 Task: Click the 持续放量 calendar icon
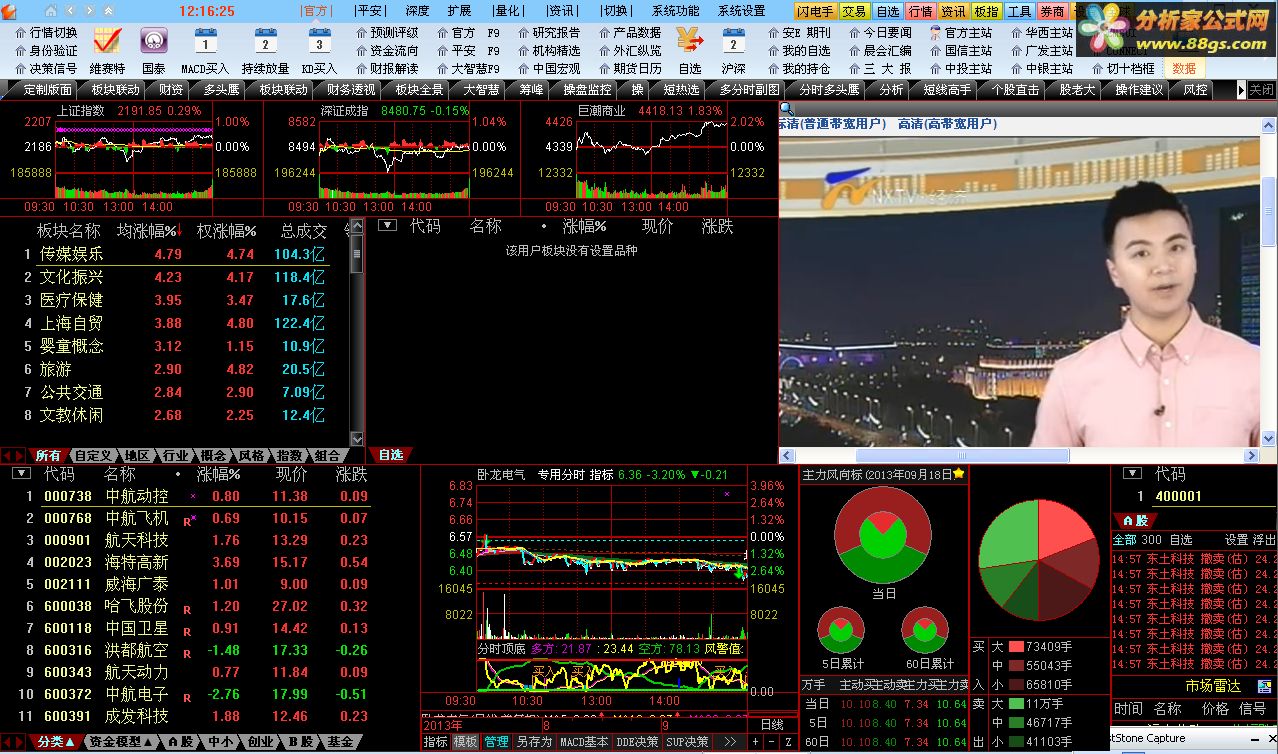coord(265,41)
